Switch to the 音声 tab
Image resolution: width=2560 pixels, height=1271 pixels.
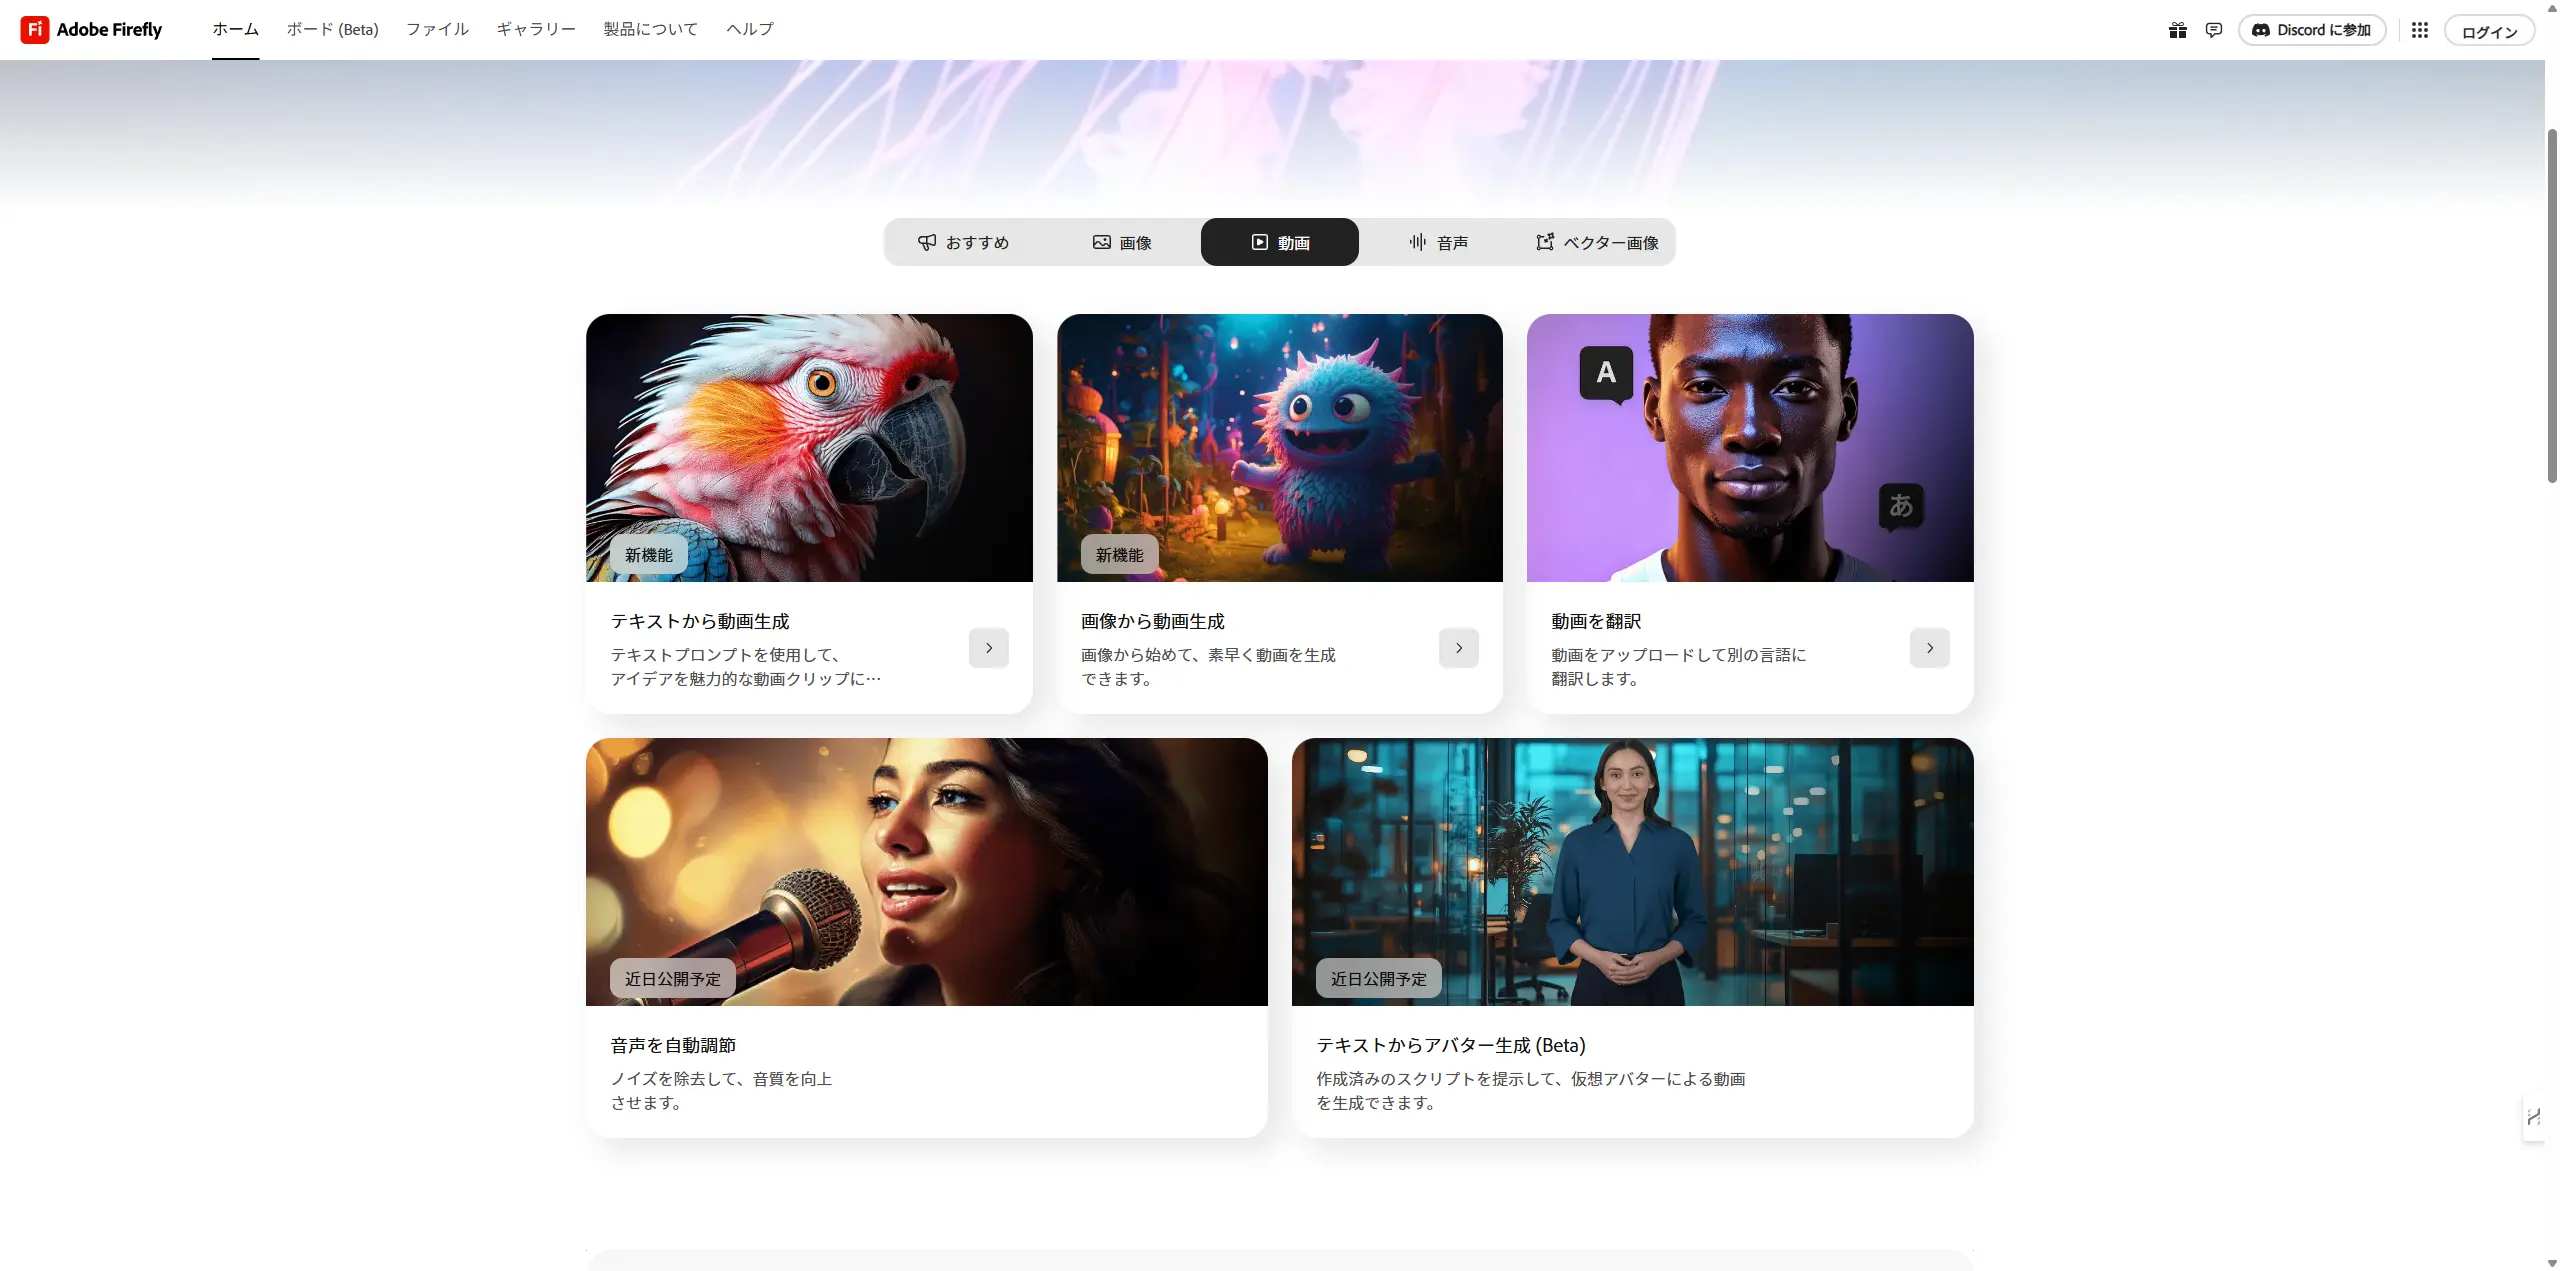[1438, 242]
